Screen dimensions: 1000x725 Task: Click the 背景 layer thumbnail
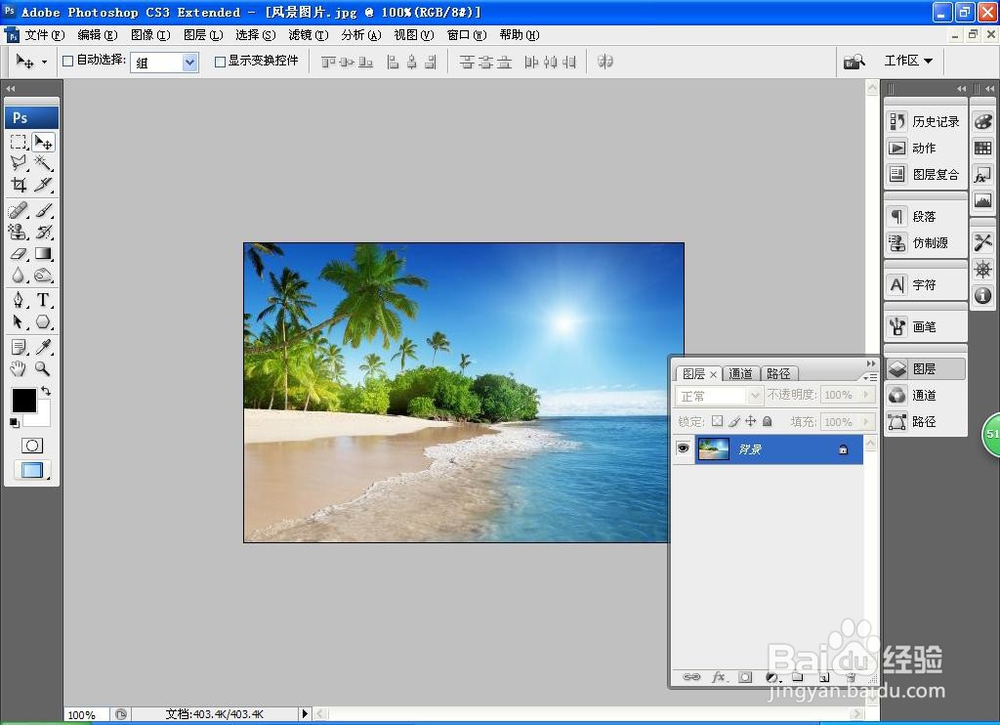(714, 449)
